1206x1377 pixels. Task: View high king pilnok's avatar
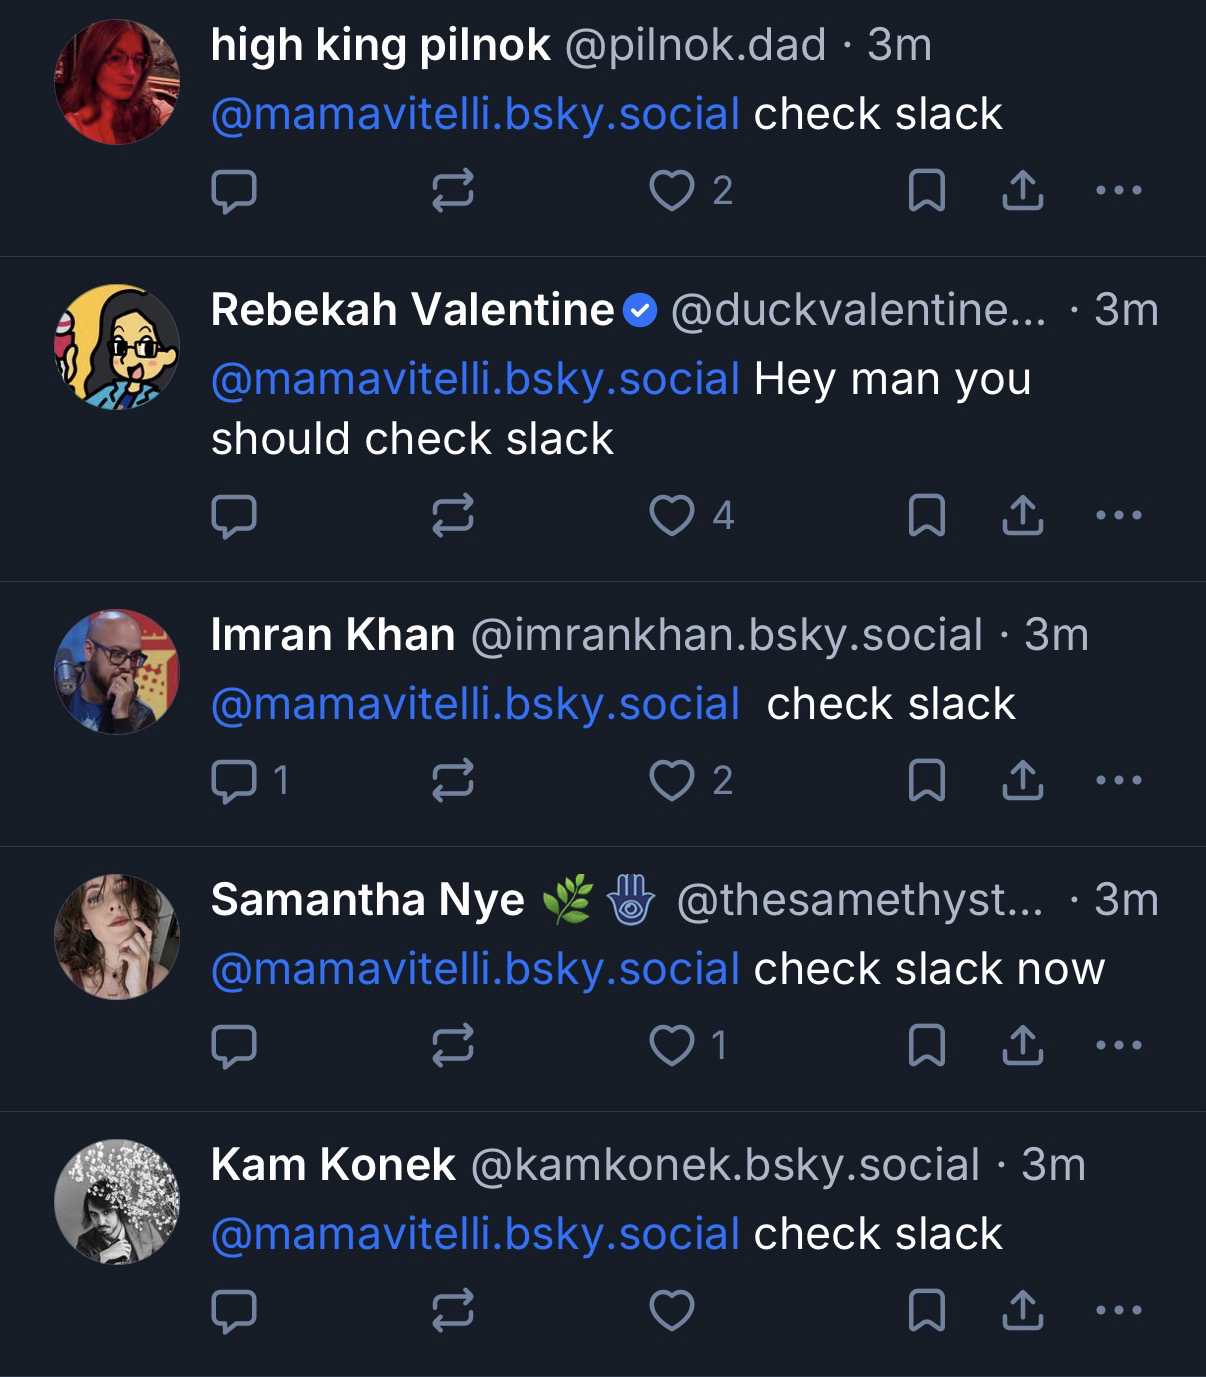(x=117, y=82)
